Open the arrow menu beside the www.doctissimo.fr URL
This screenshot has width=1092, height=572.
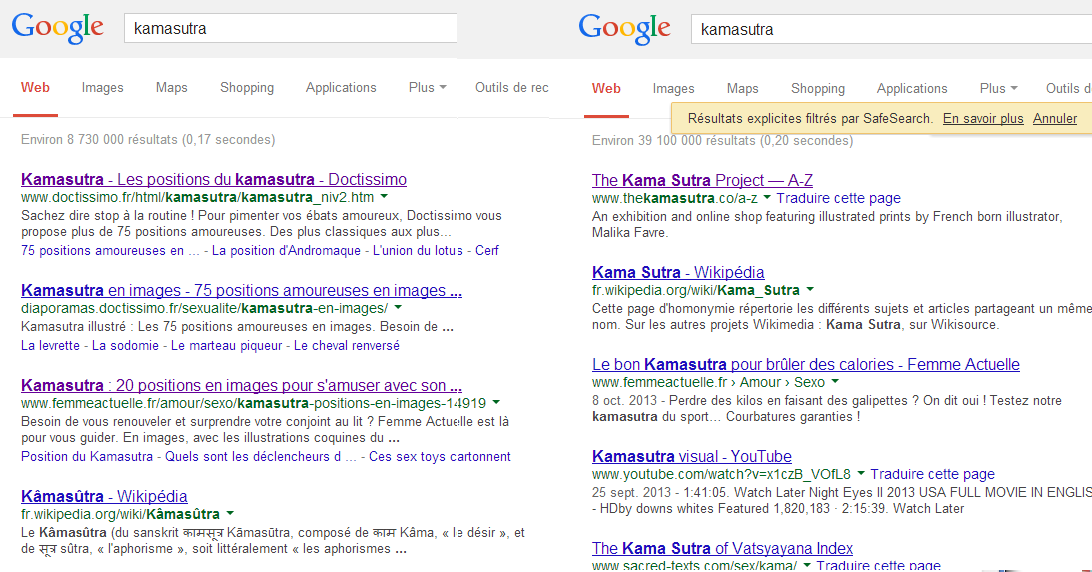pos(385,198)
